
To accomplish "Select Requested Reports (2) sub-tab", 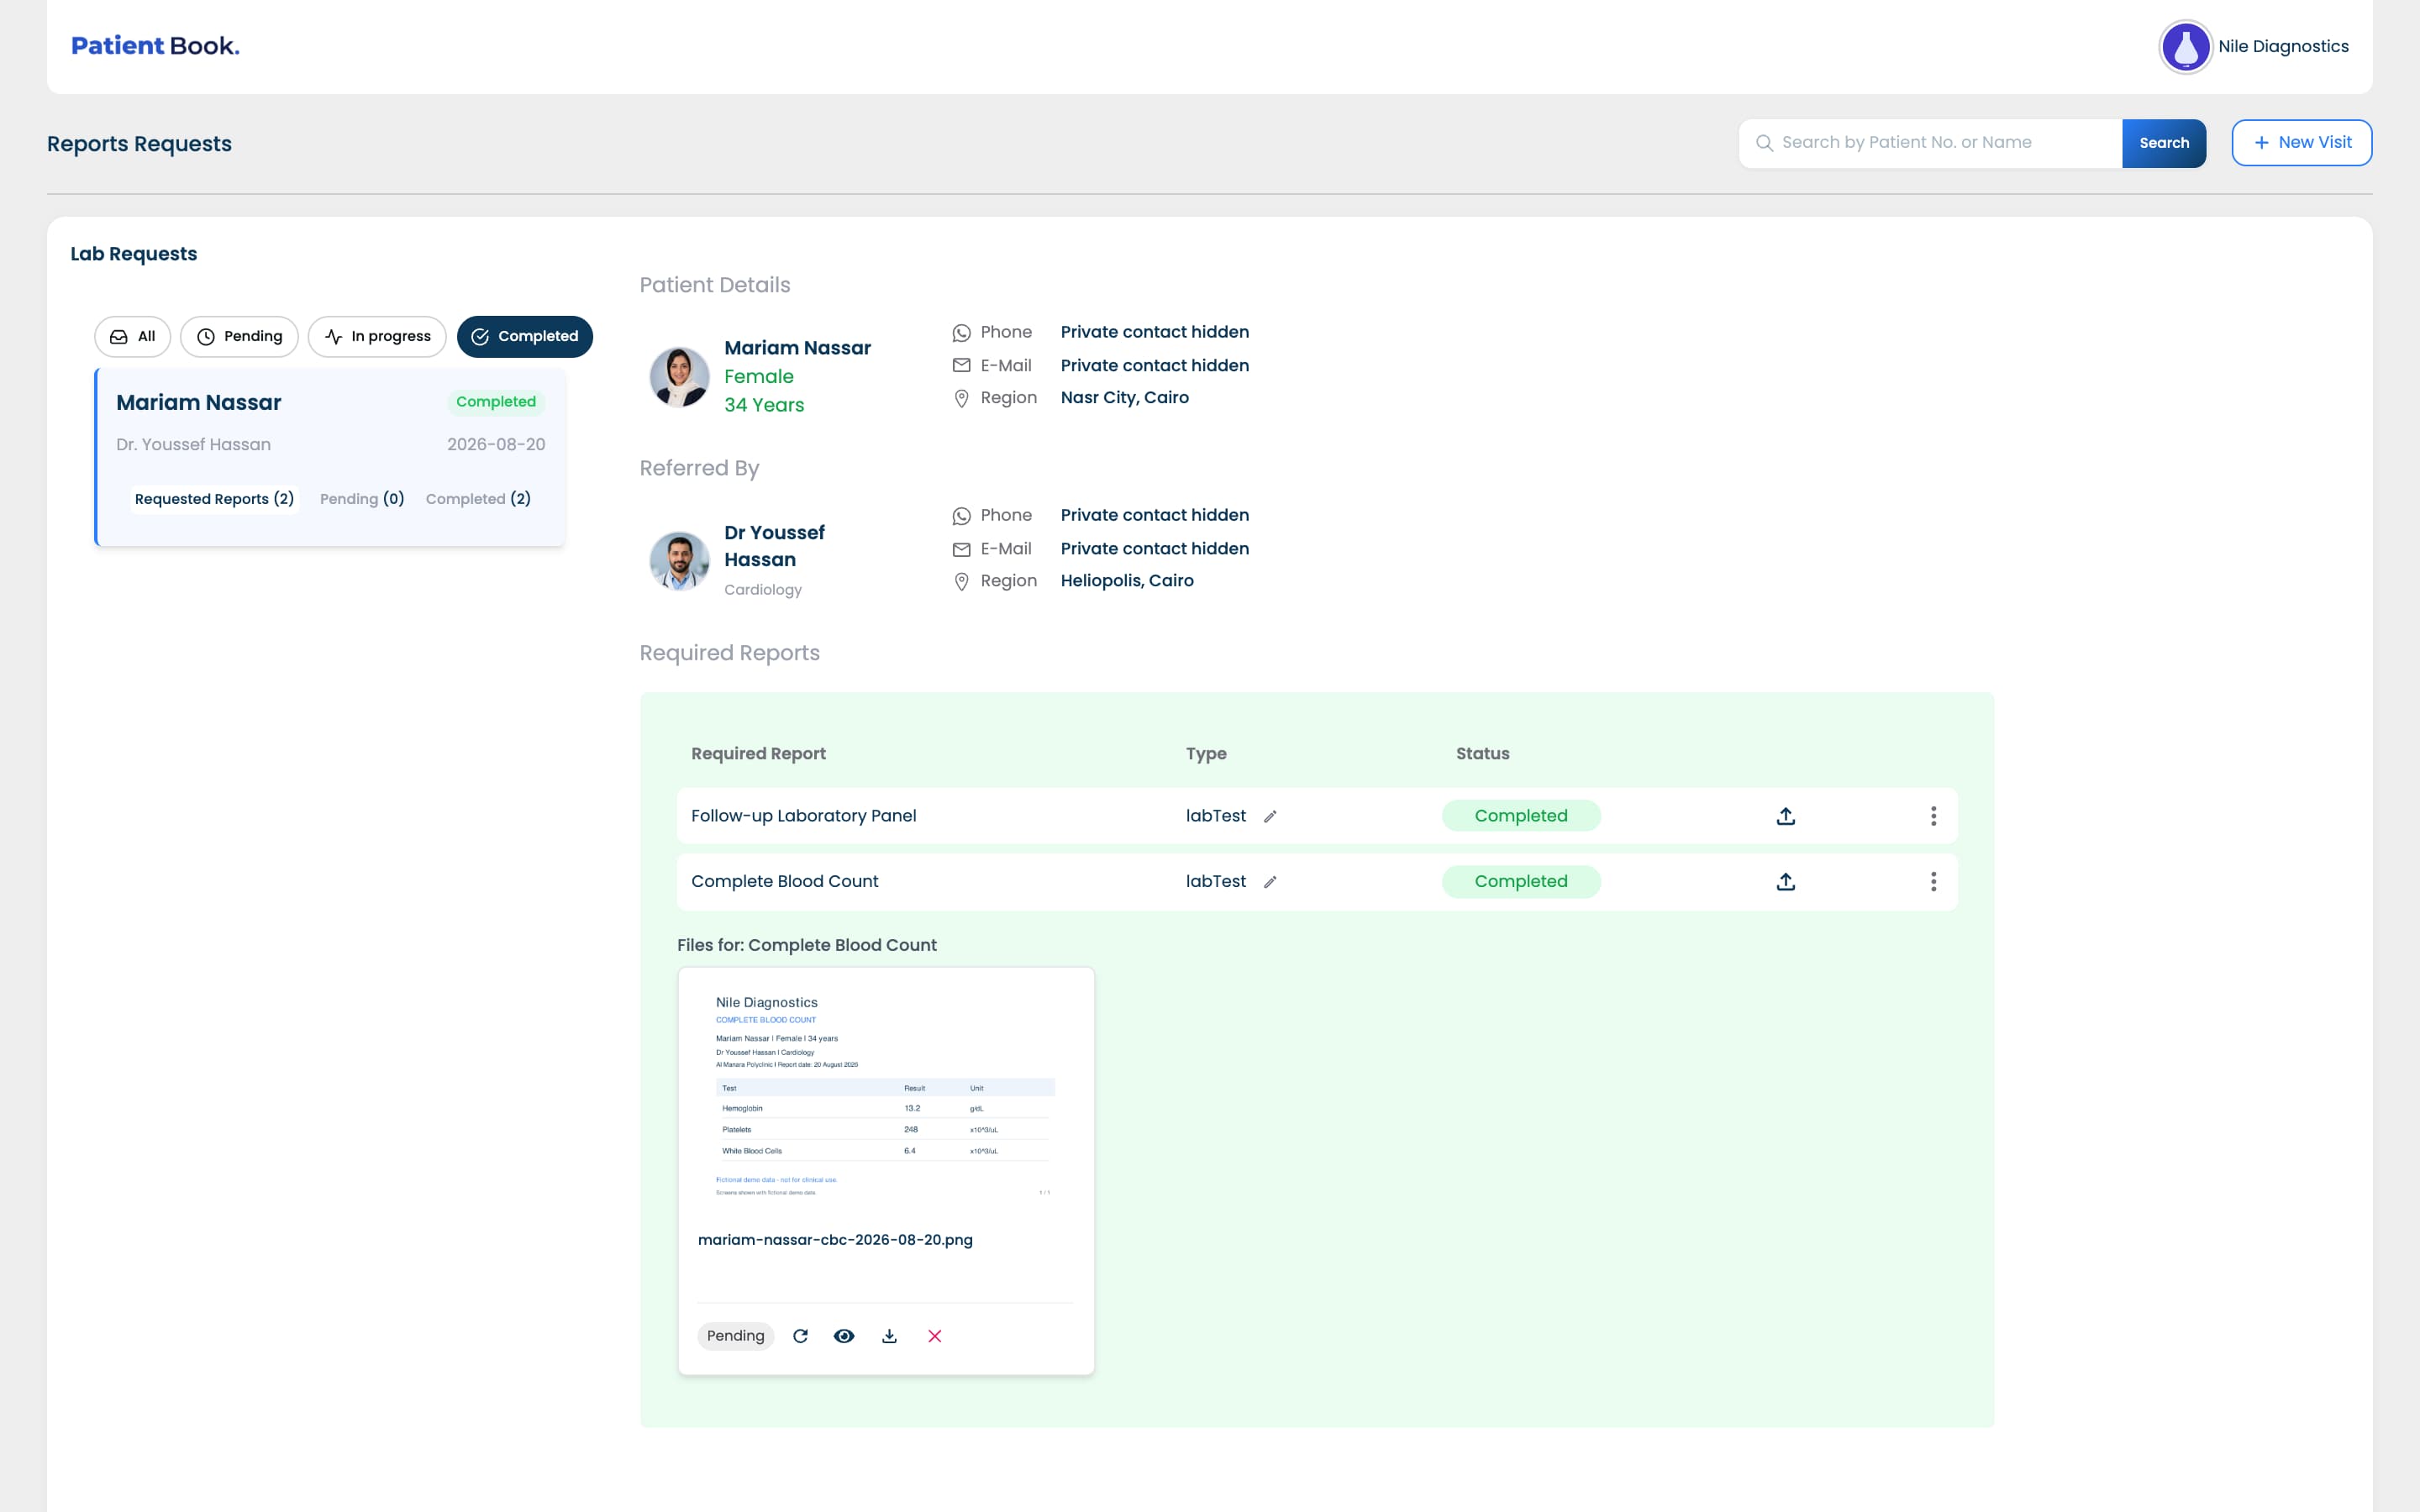I will pyautogui.click(x=214, y=499).
